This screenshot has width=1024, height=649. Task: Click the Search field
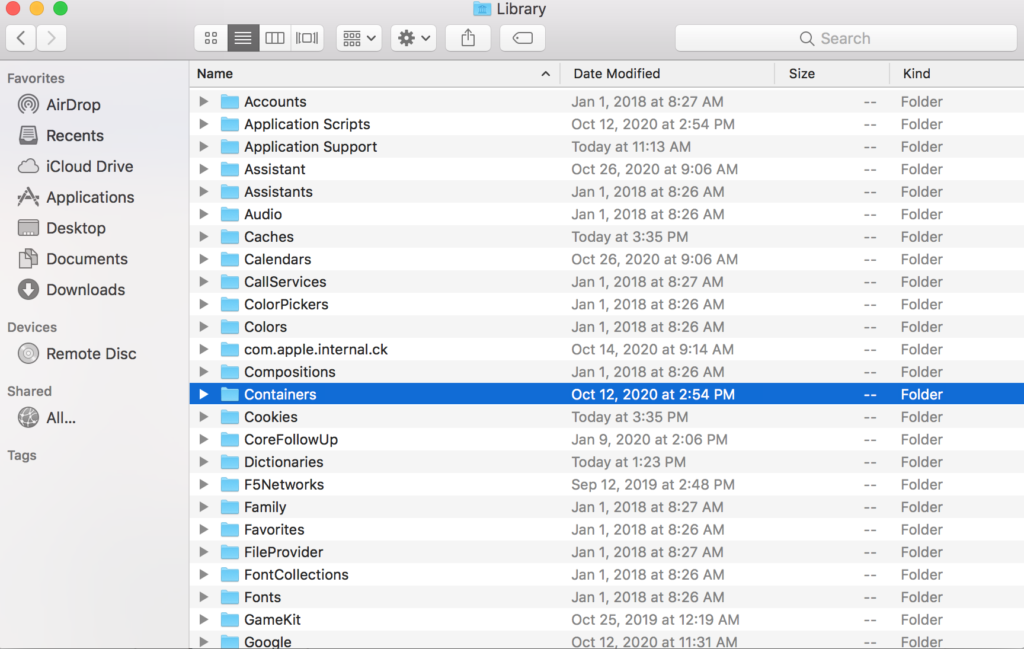click(x=845, y=38)
